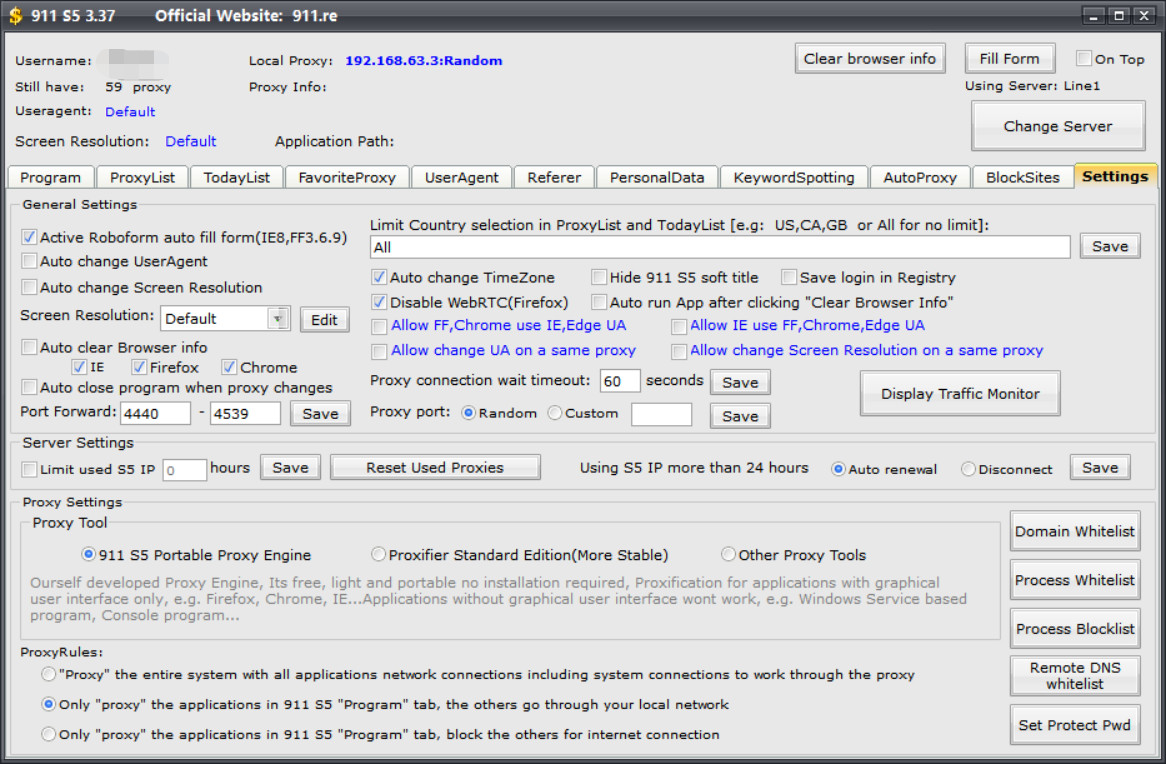Check Save login in Registry

pos(789,277)
